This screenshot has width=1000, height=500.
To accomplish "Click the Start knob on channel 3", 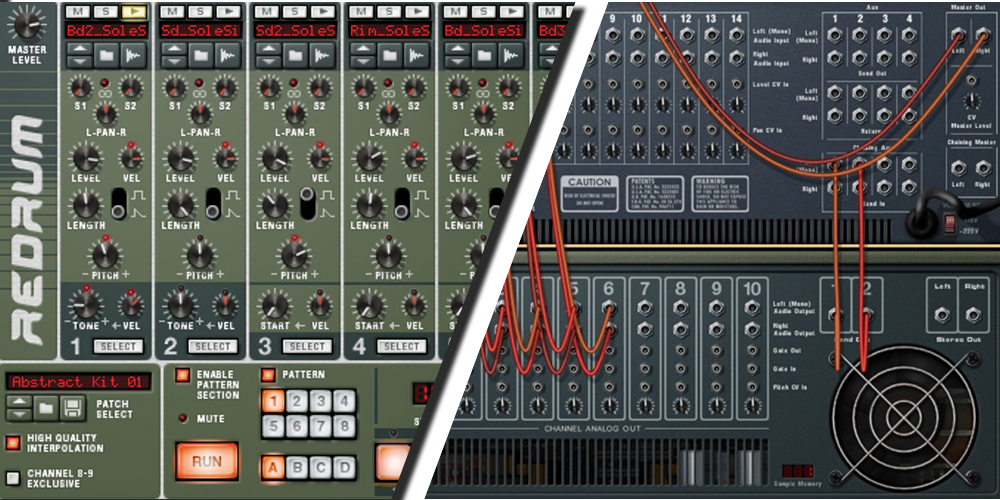I will 275,305.
